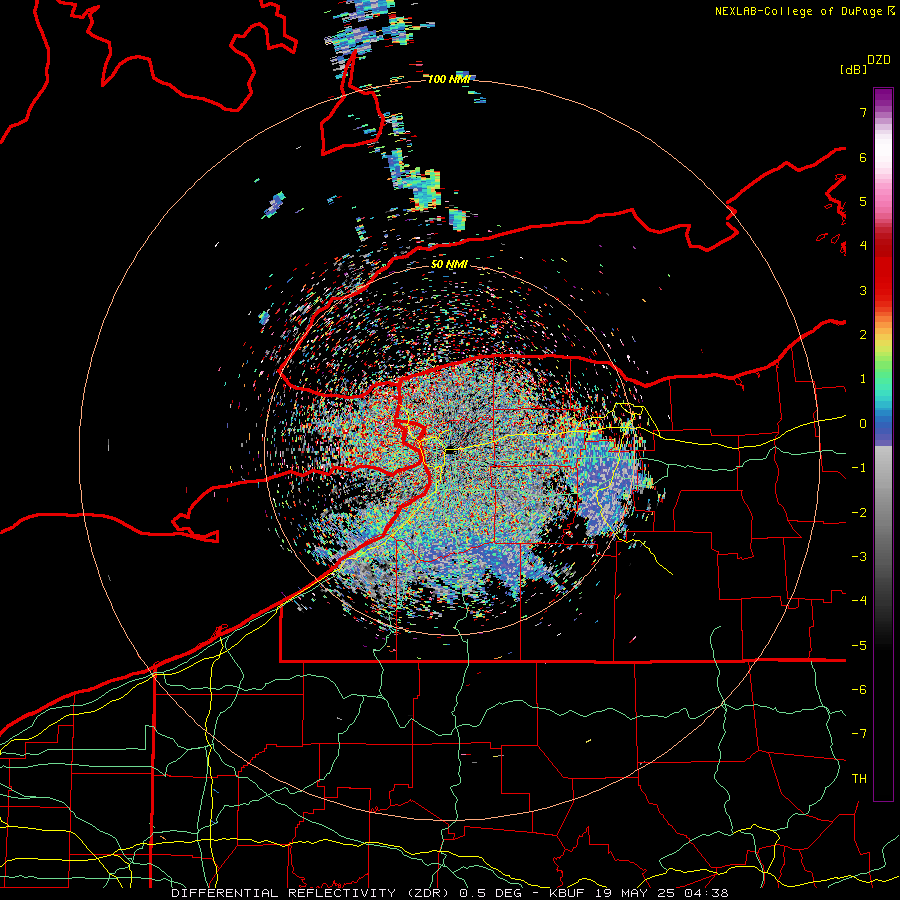
Task: Click the 1 value on the color scale
Action: coord(863,379)
